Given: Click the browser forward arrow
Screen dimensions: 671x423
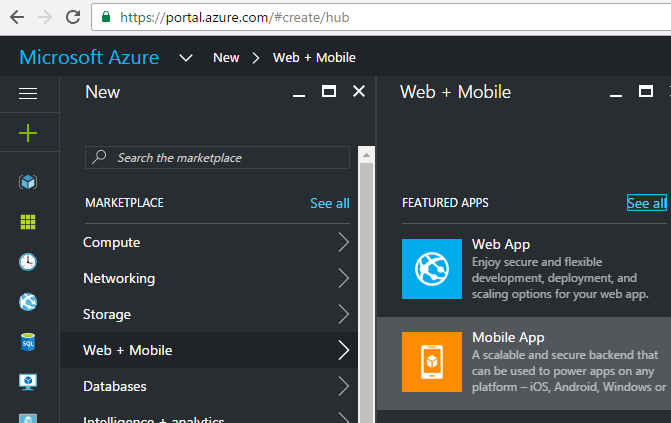Looking at the screenshot, I should pos(45,17).
